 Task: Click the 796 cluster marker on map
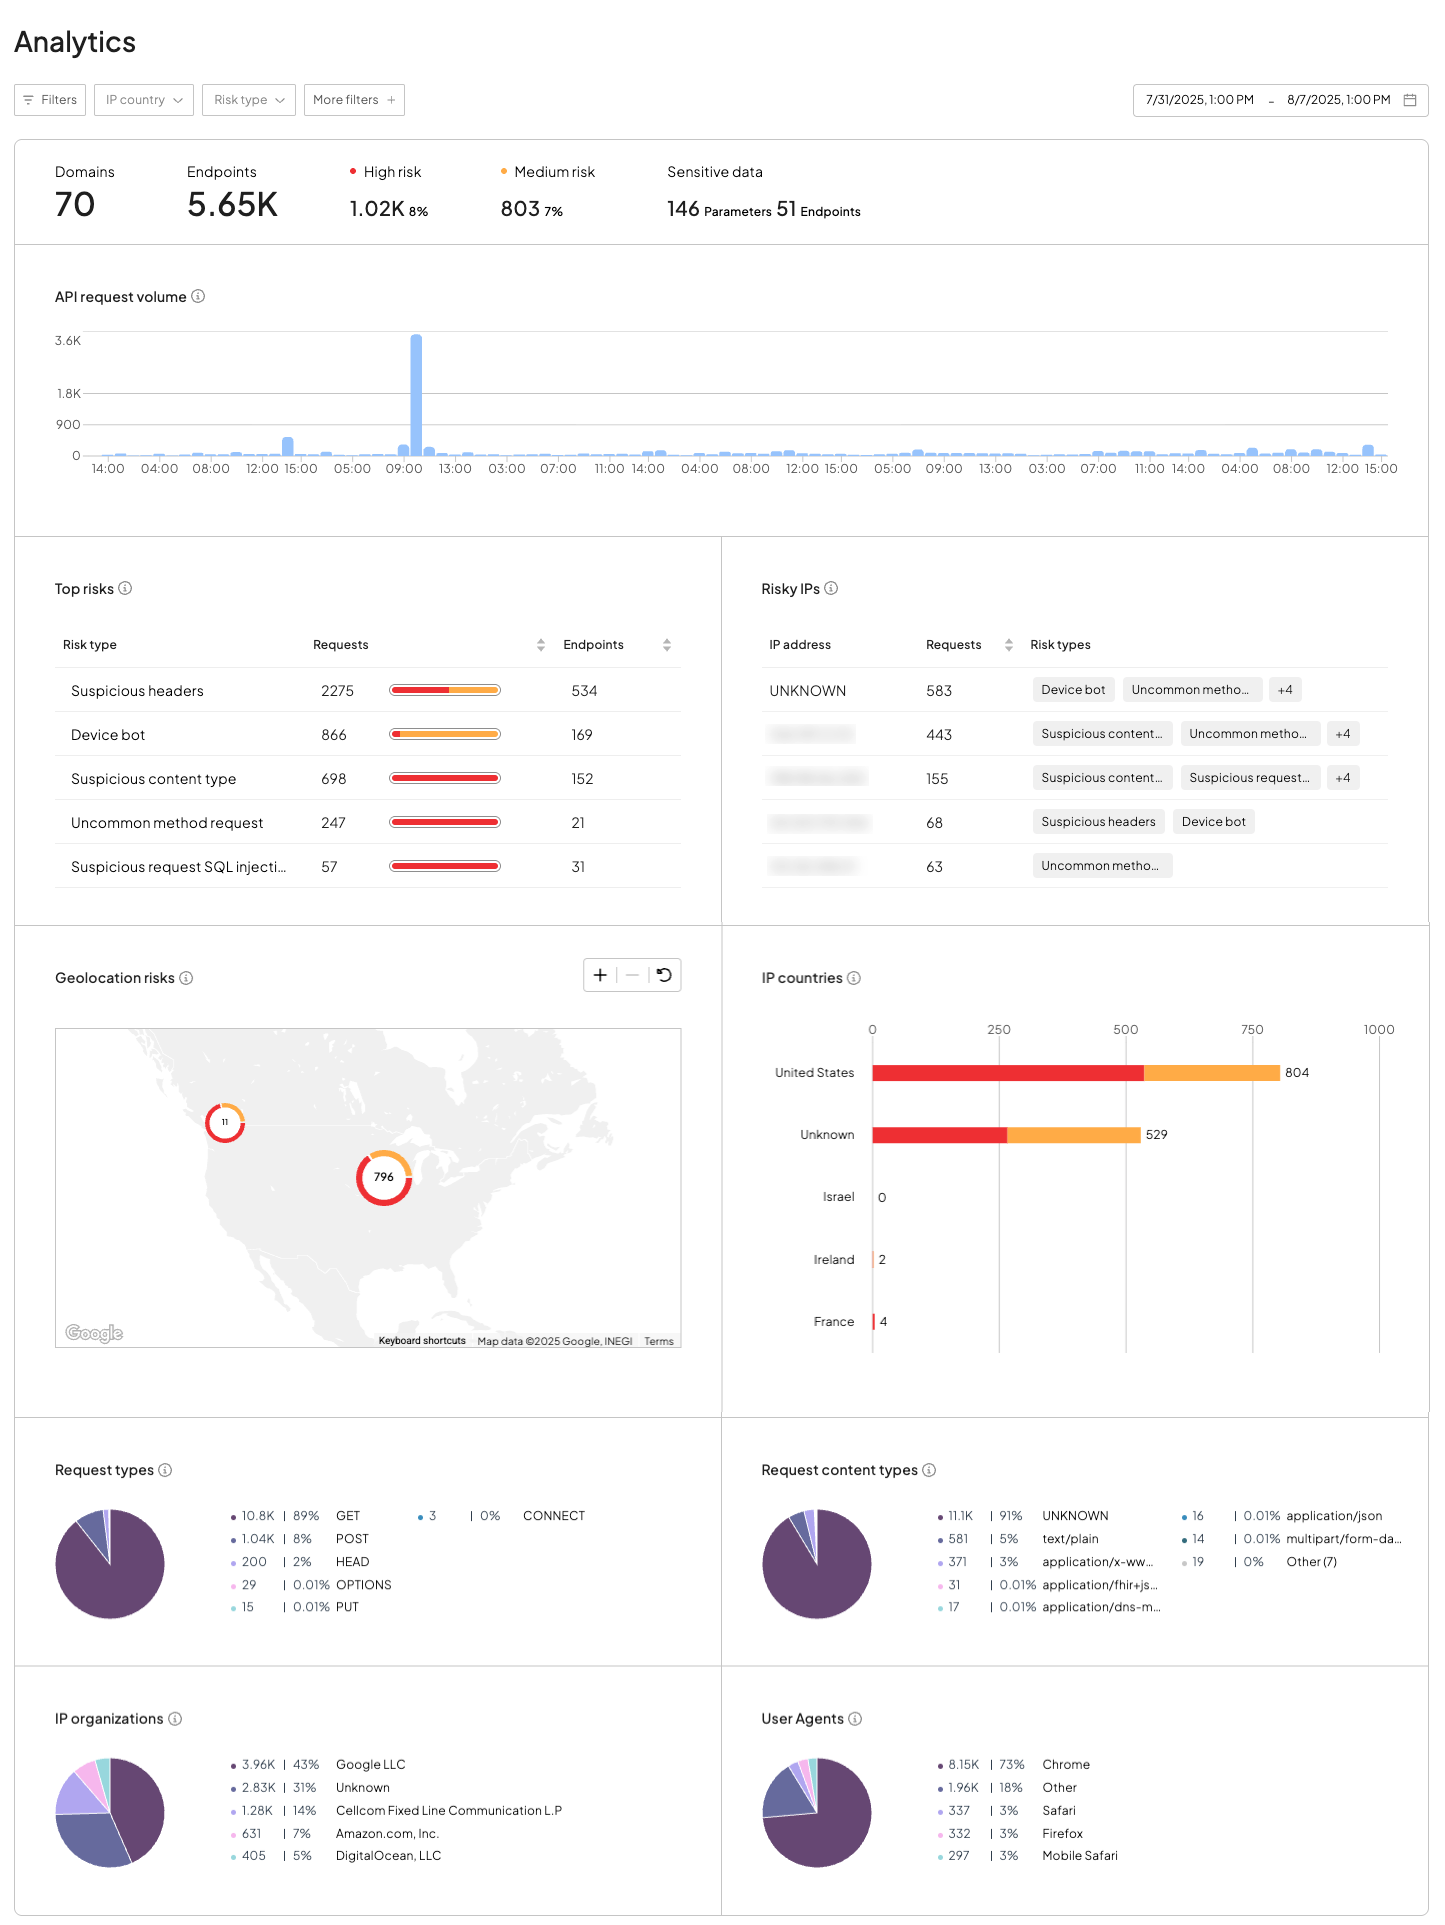384,1177
